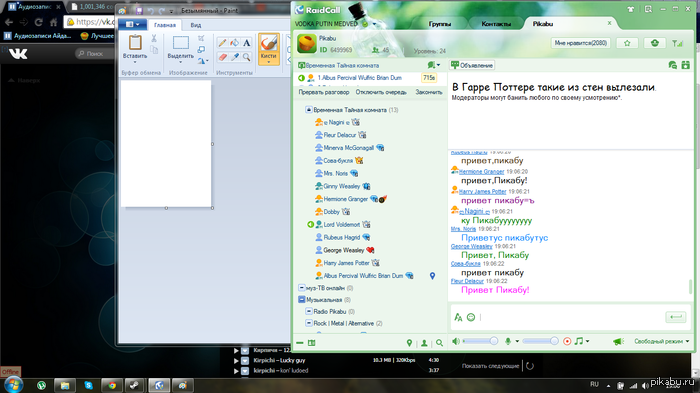Click the browser back arrow

click(9, 22)
